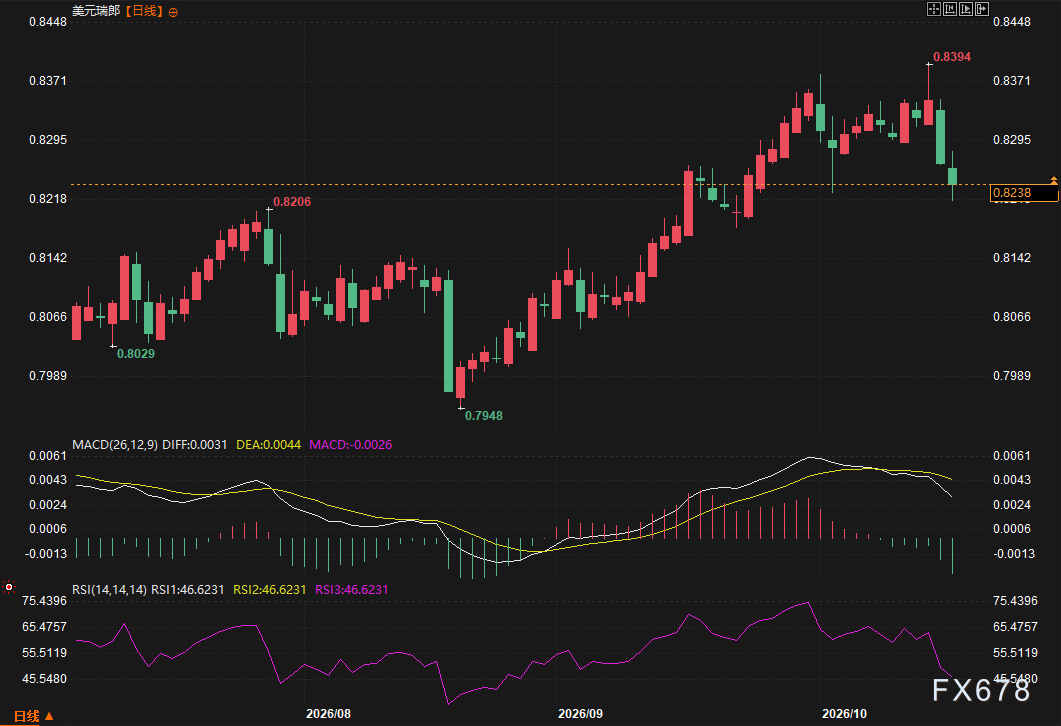Click the orange 0.8238 current price tag
Screen dimensions: 1061x726
(x=1023, y=193)
